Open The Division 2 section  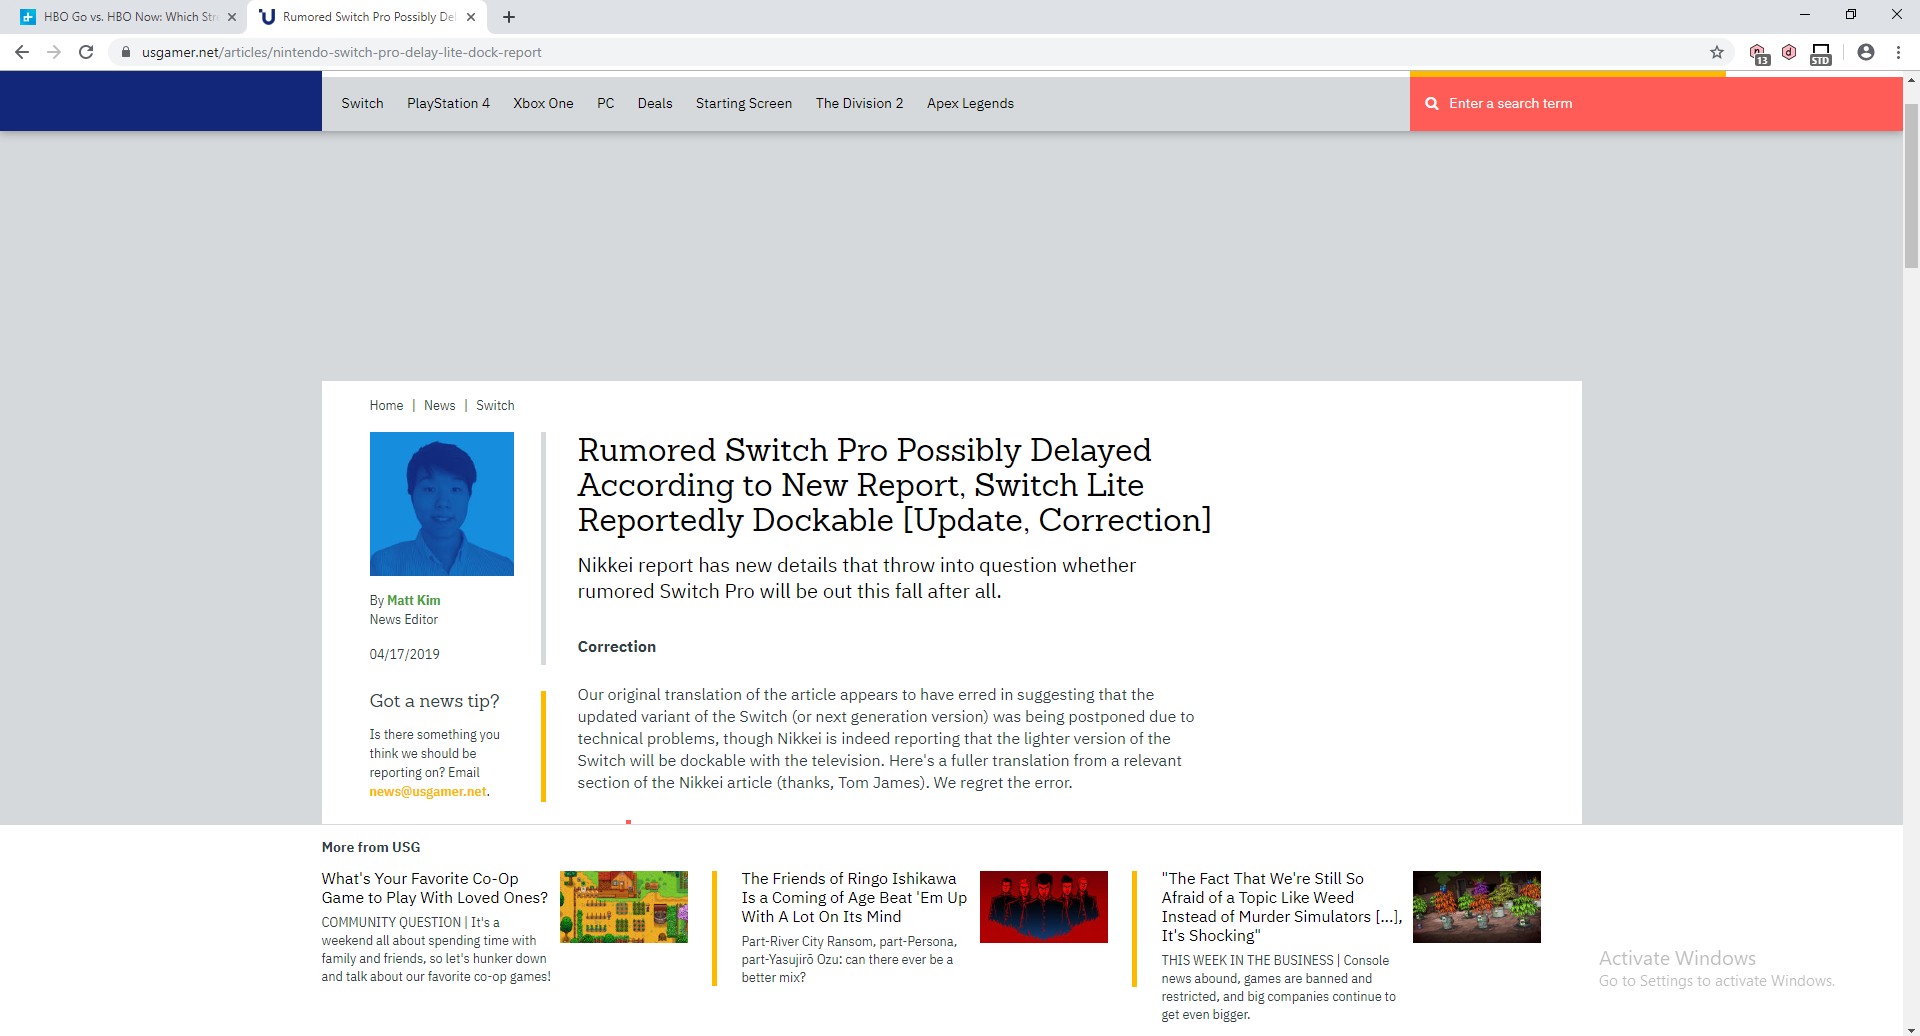pyautogui.click(x=859, y=103)
